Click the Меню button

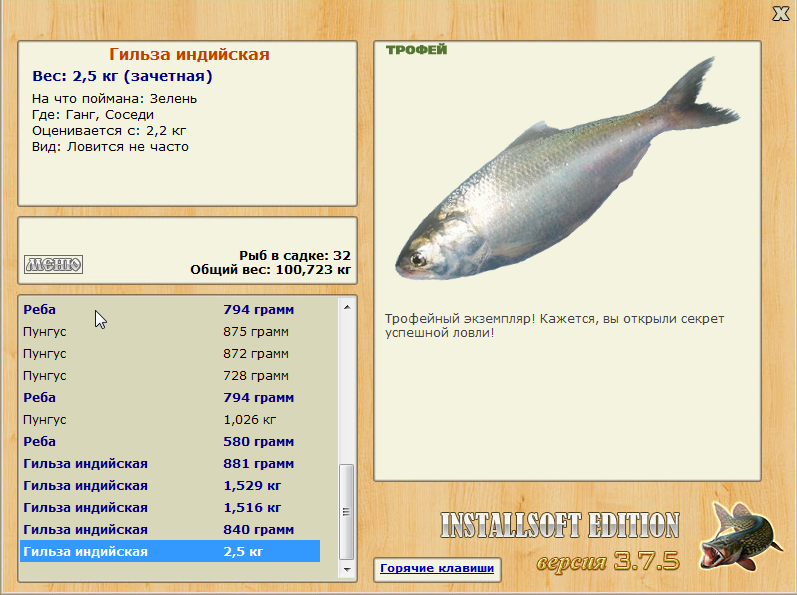(x=53, y=264)
